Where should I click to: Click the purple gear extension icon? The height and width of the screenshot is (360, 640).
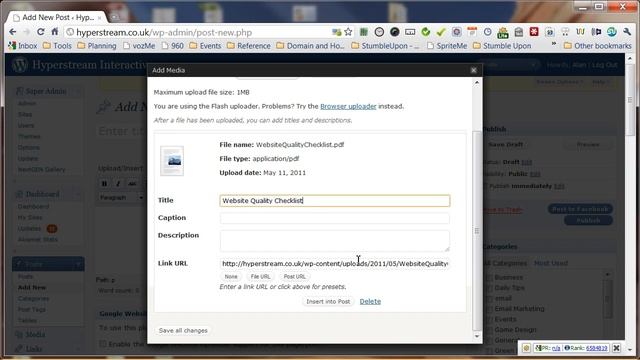tap(456, 32)
